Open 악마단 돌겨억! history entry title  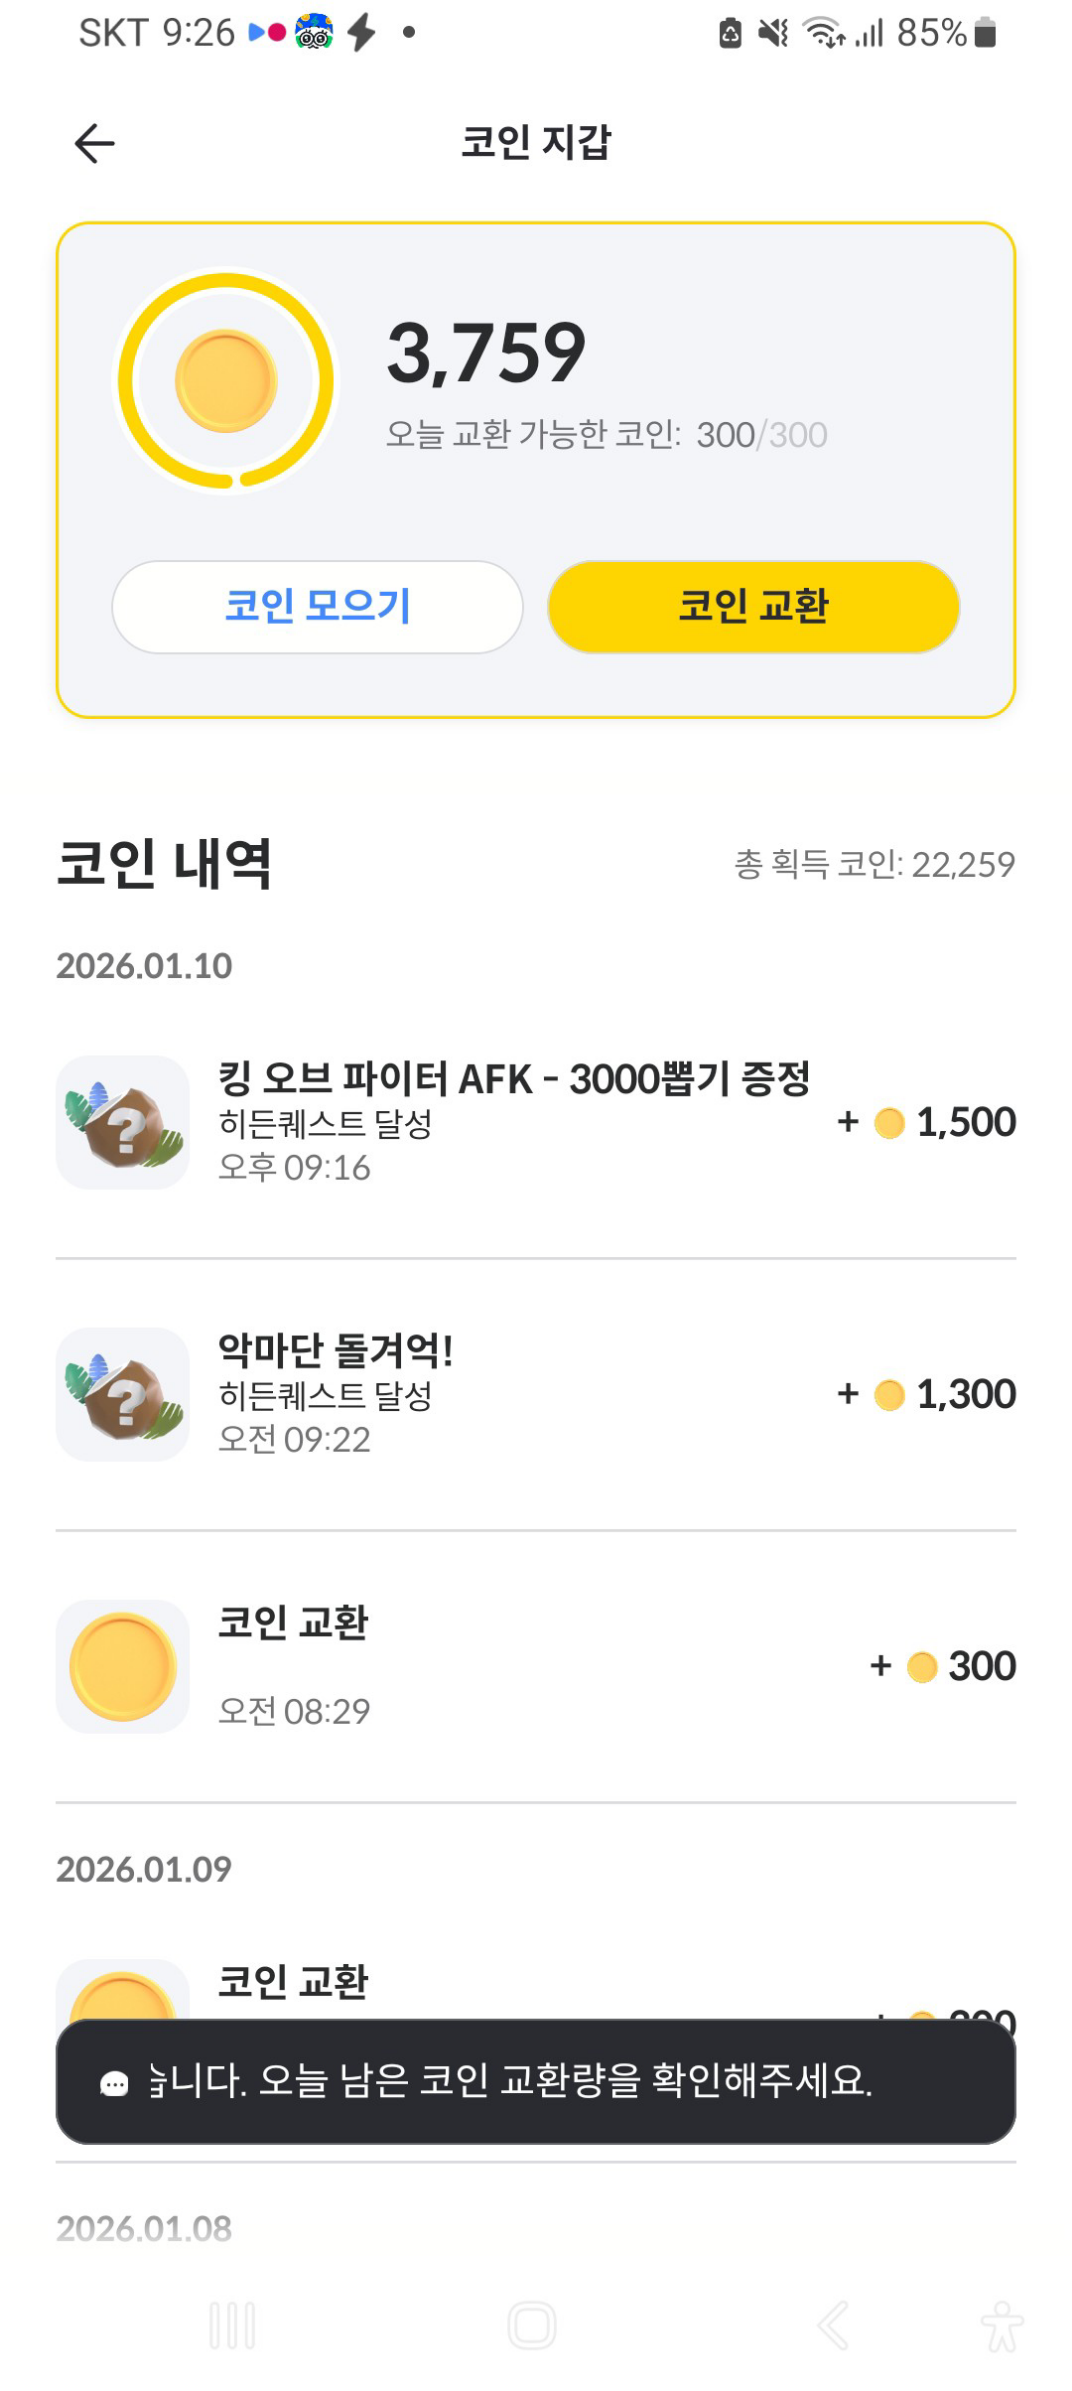click(336, 1350)
